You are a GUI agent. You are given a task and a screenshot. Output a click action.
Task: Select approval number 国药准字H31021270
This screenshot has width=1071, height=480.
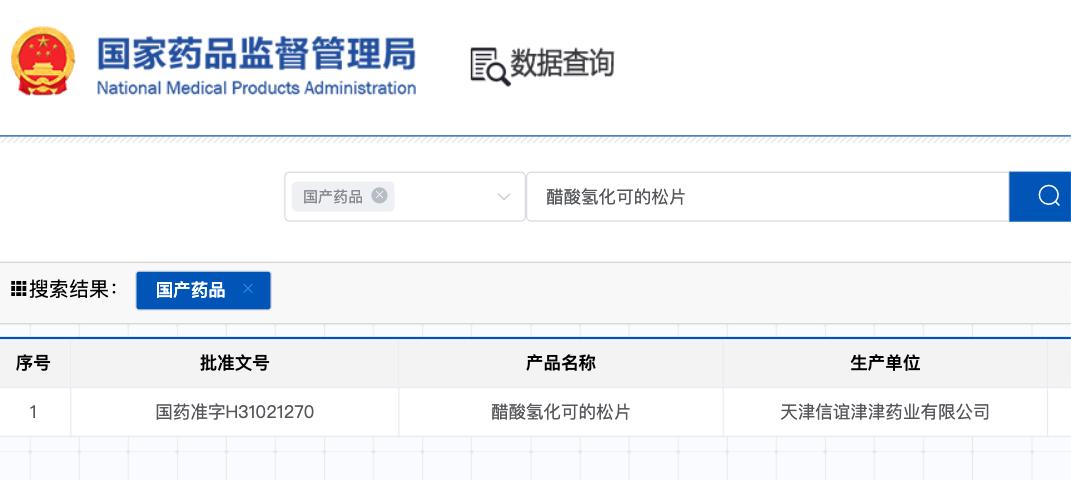(x=234, y=412)
